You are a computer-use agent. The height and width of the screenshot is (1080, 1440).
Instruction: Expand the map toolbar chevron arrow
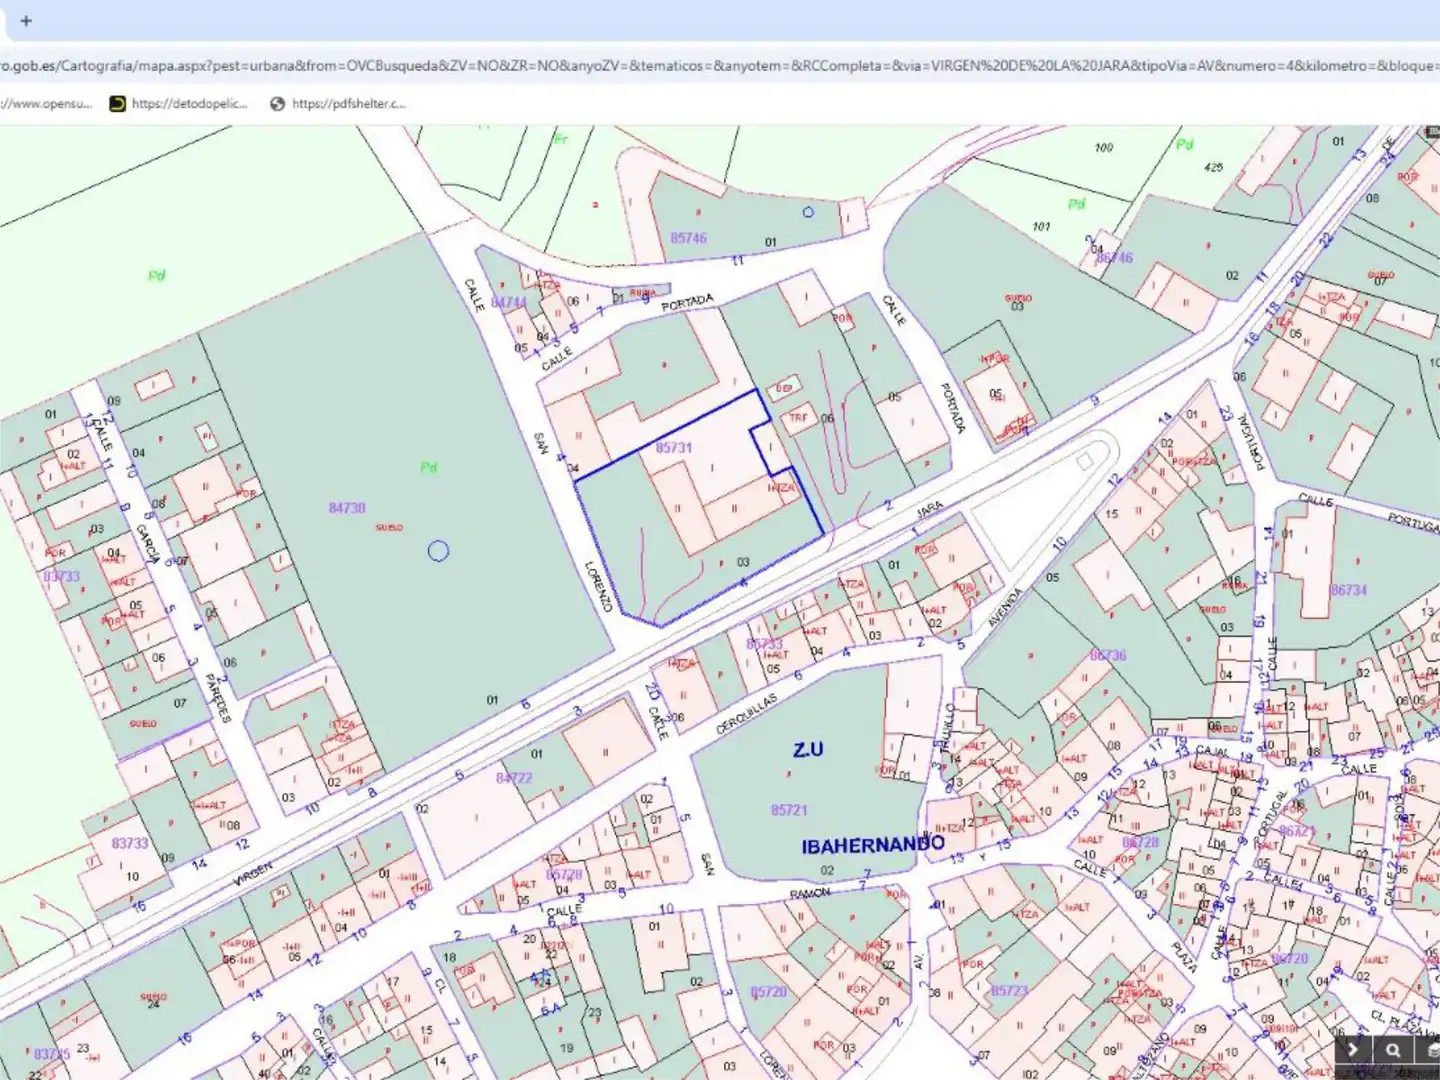pyautogui.click(x=1352, y=1049)
